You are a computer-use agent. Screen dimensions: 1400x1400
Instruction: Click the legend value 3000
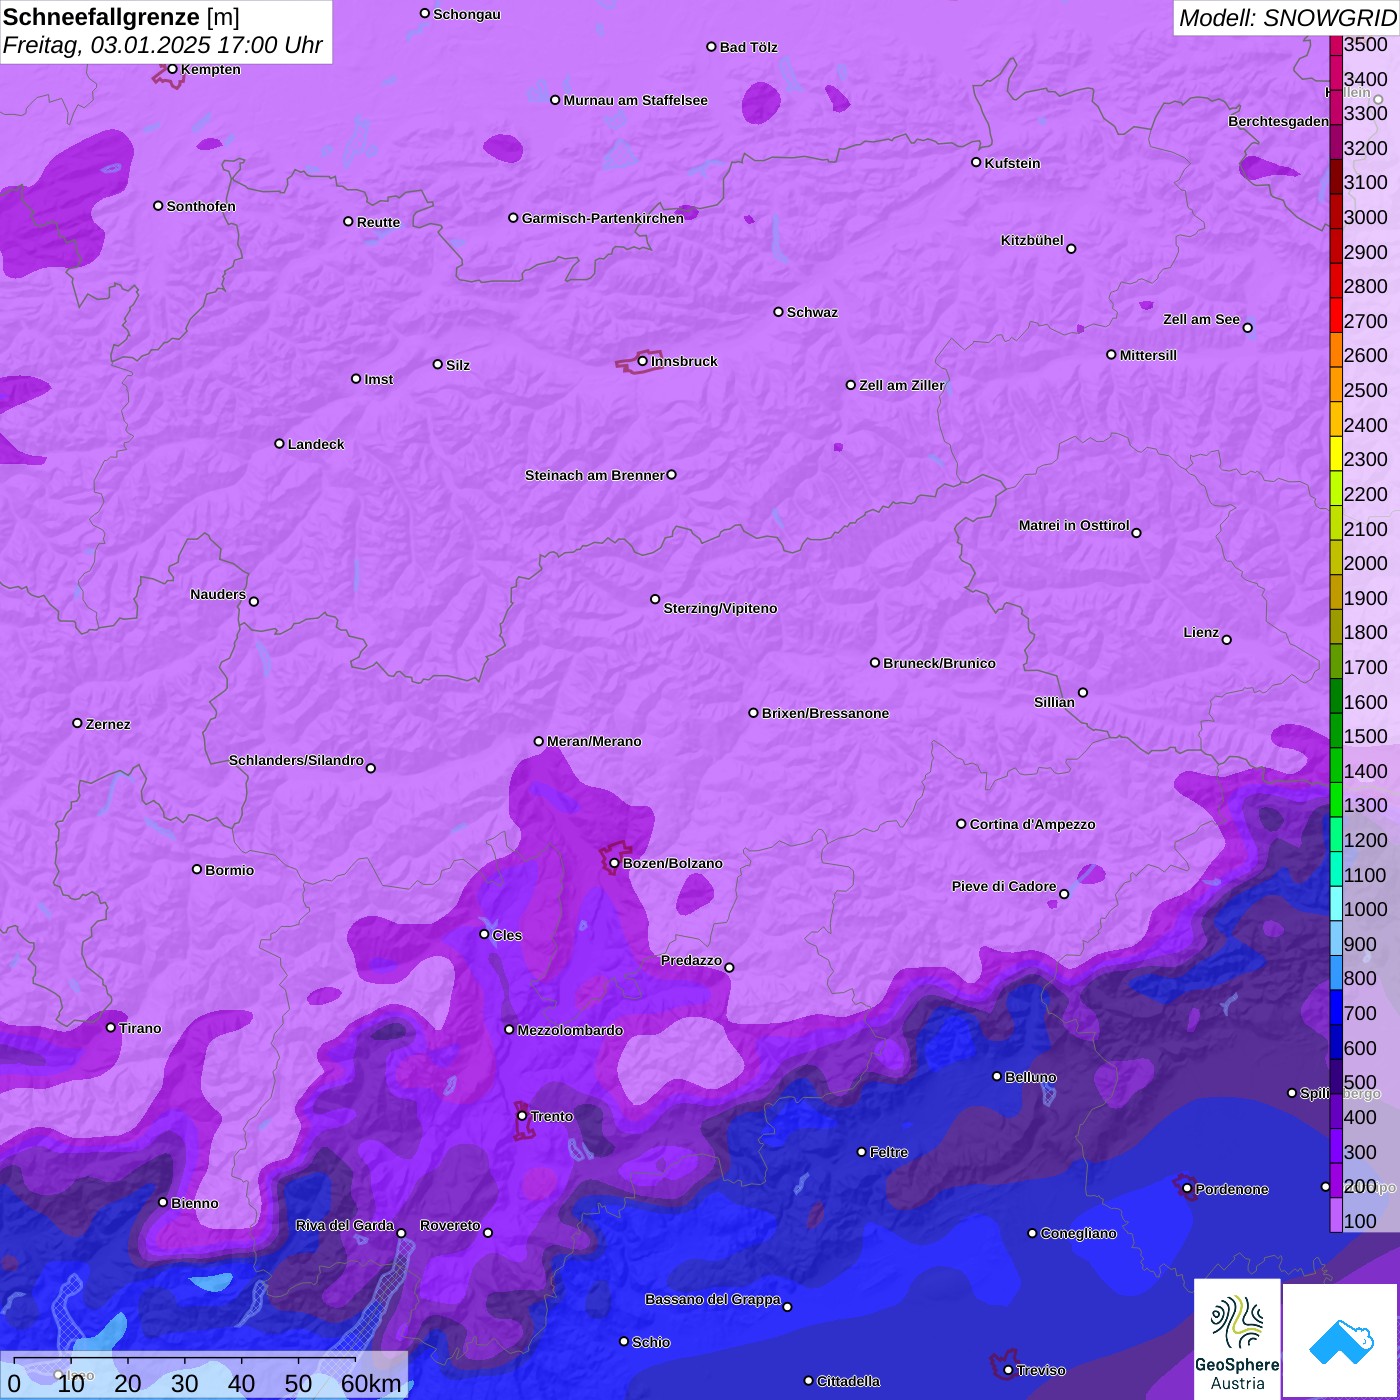(1365, 217)
